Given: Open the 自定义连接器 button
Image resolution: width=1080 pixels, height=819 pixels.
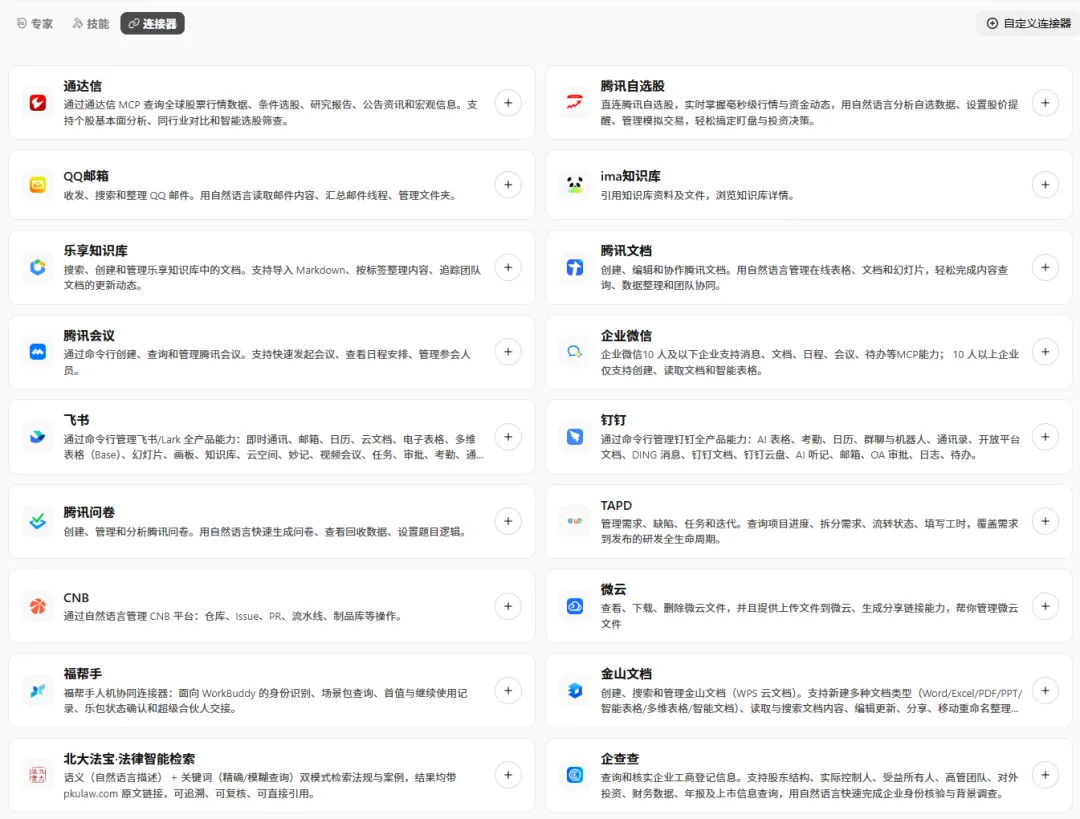Looking at the screenshot, I should [x=1028, y=23].
